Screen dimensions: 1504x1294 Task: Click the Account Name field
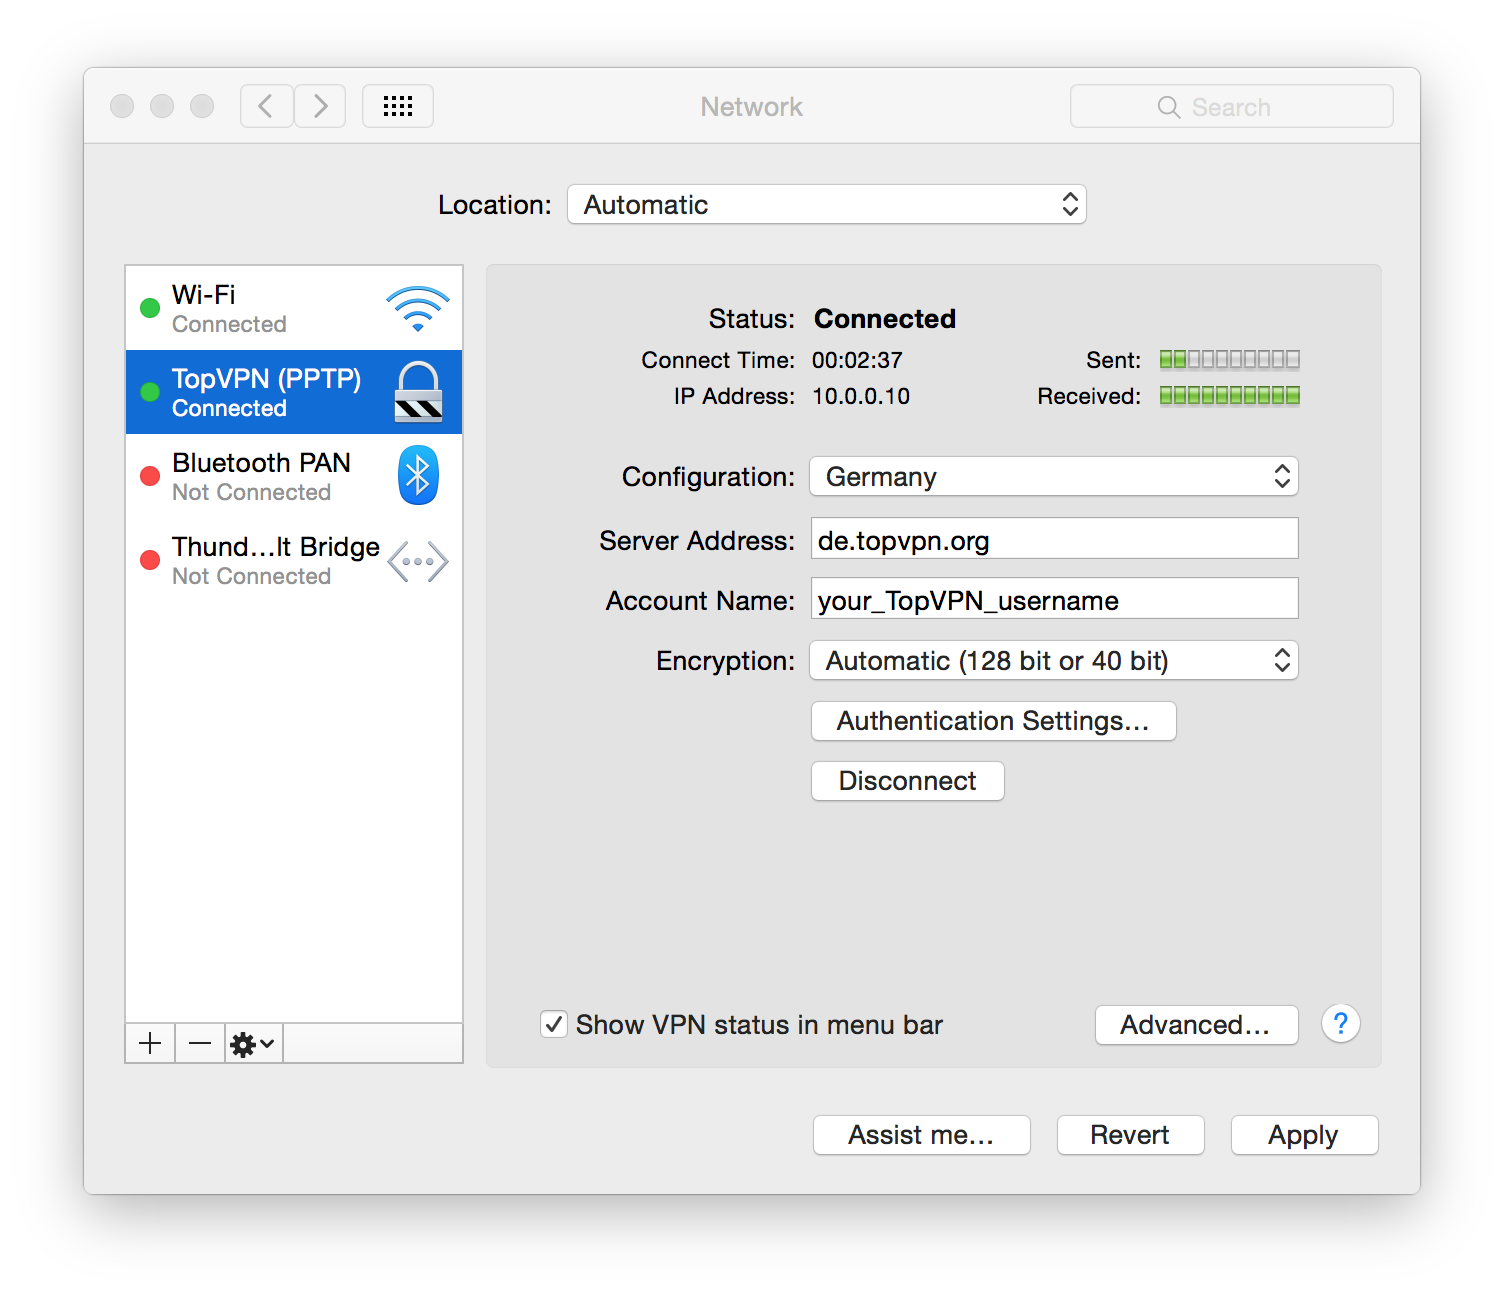[1054, 598]
